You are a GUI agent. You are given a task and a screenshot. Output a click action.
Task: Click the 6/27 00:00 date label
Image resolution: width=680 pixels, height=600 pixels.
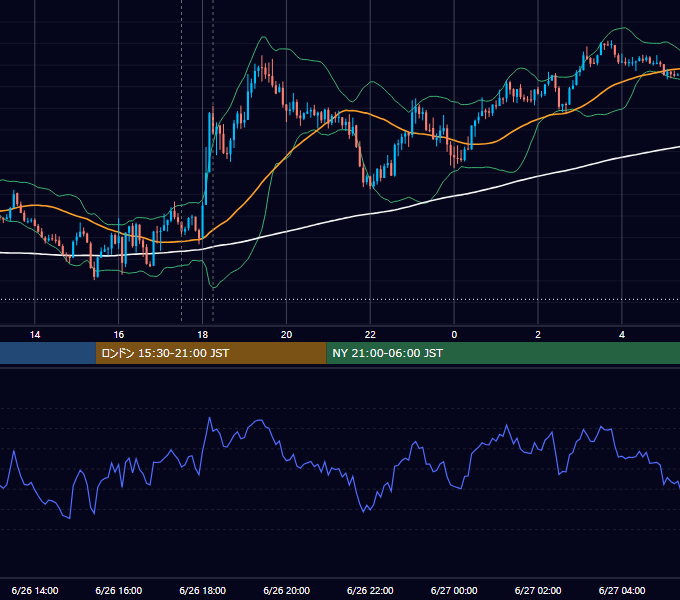(x=454, y=590)
